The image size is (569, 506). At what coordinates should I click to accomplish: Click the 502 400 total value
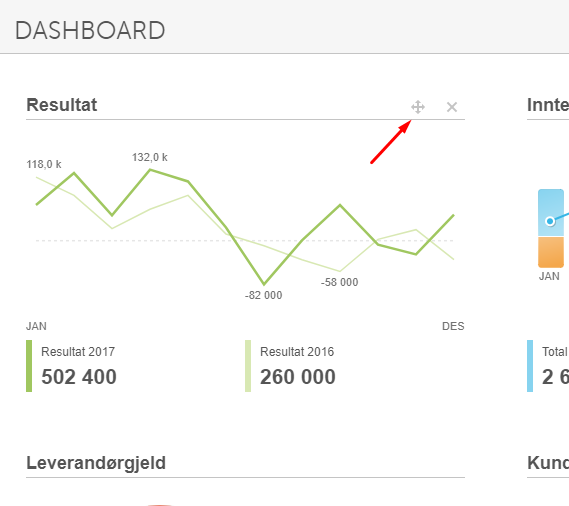click(79, 377)
